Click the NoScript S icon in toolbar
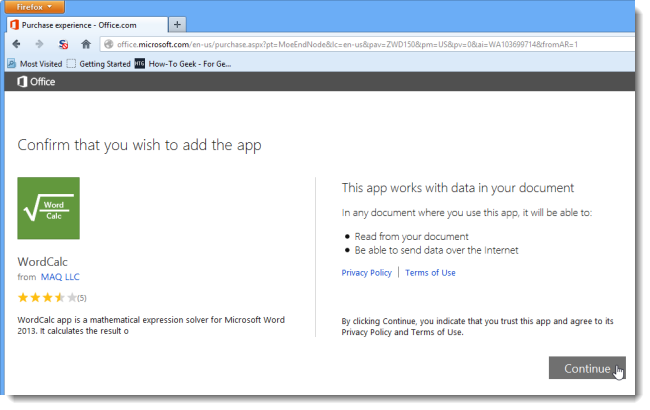The image size is (650, 410). (63, 44)
